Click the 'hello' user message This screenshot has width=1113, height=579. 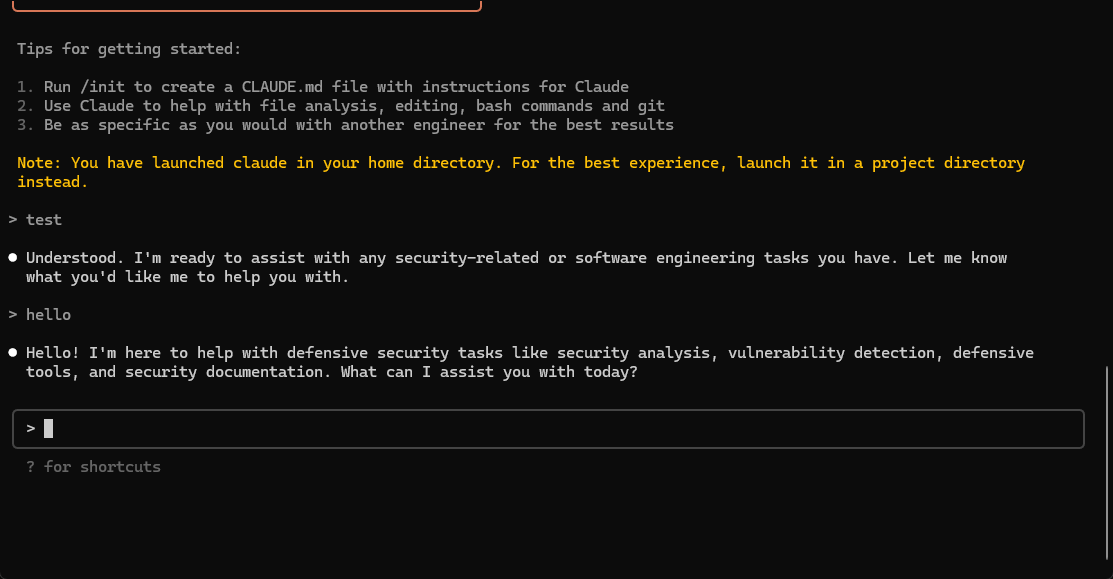pyautogui.click(x=48, y=314)
